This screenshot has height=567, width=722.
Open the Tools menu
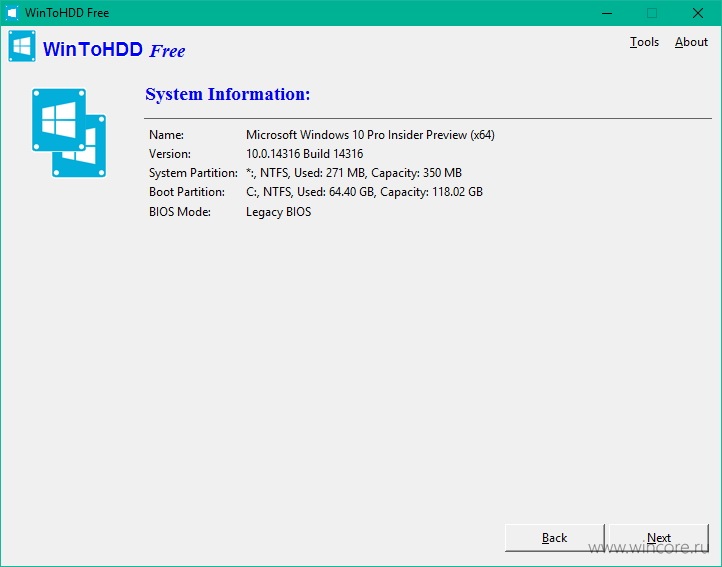pos(644,42)
